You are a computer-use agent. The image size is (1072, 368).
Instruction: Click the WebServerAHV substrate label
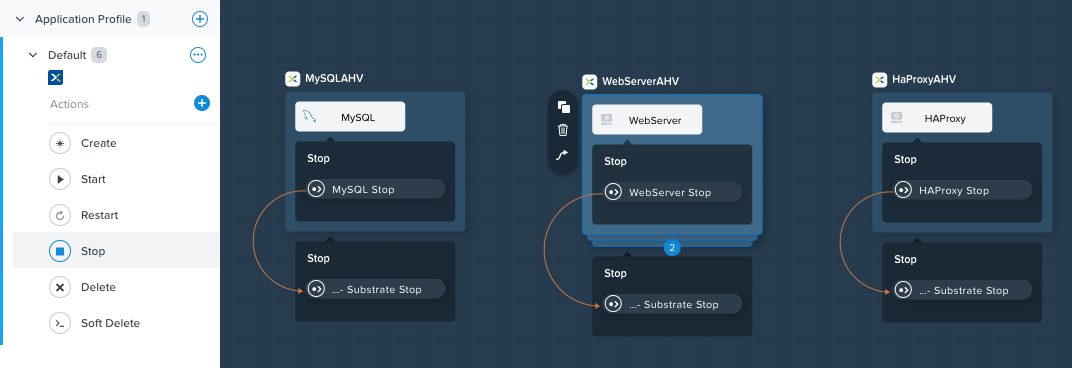coord(641,82)
